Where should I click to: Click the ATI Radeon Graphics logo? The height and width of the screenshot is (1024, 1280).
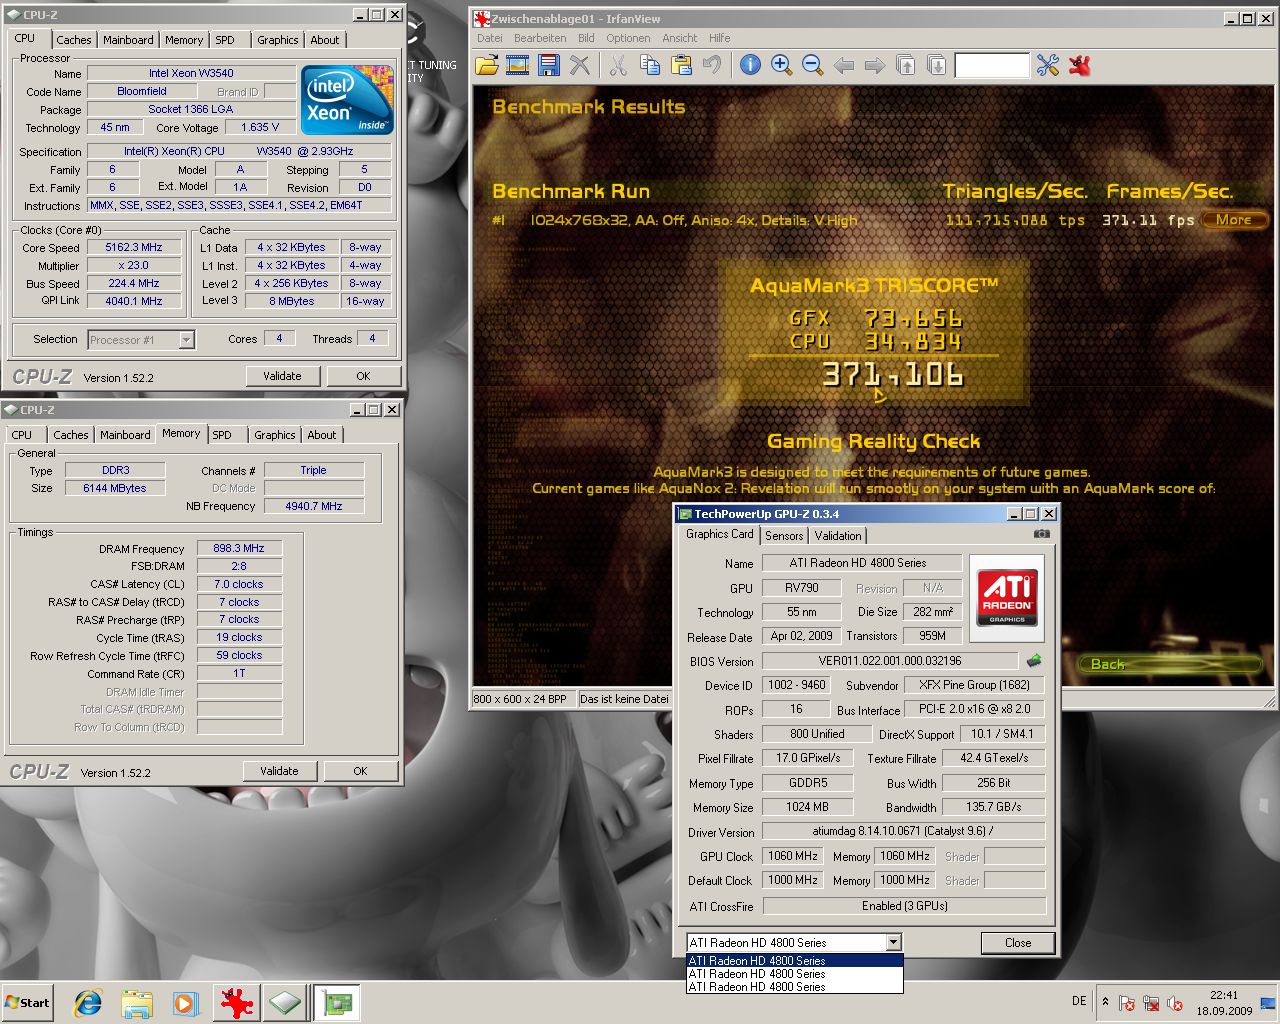click(x=1007, y=598)
